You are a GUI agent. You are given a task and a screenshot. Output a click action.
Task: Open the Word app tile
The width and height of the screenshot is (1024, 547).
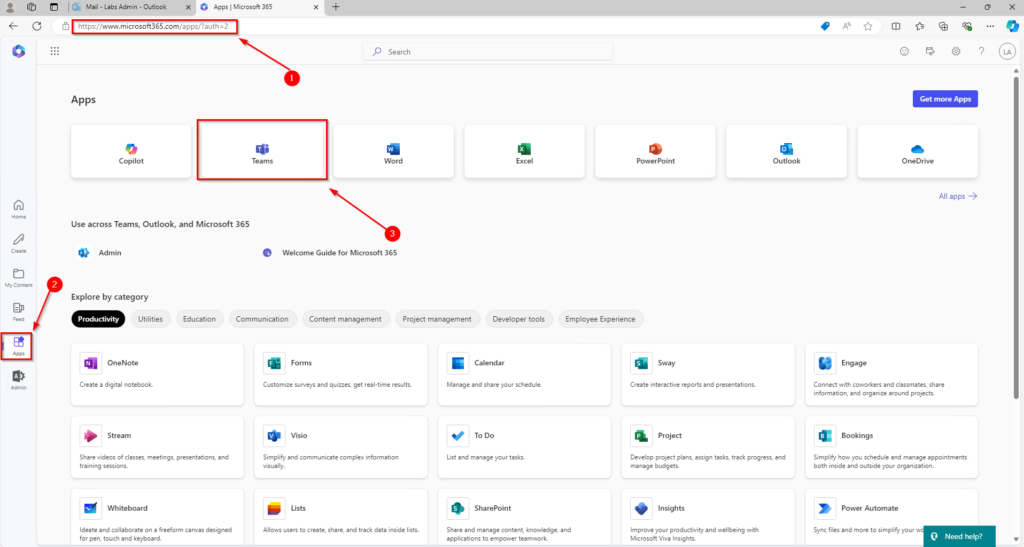point(393,151)
